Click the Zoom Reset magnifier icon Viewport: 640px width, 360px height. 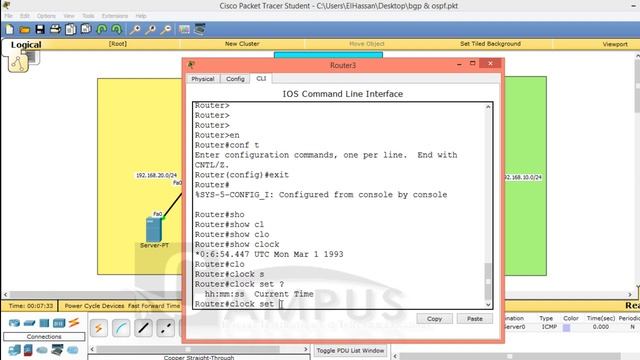click(x=151, y=29)
